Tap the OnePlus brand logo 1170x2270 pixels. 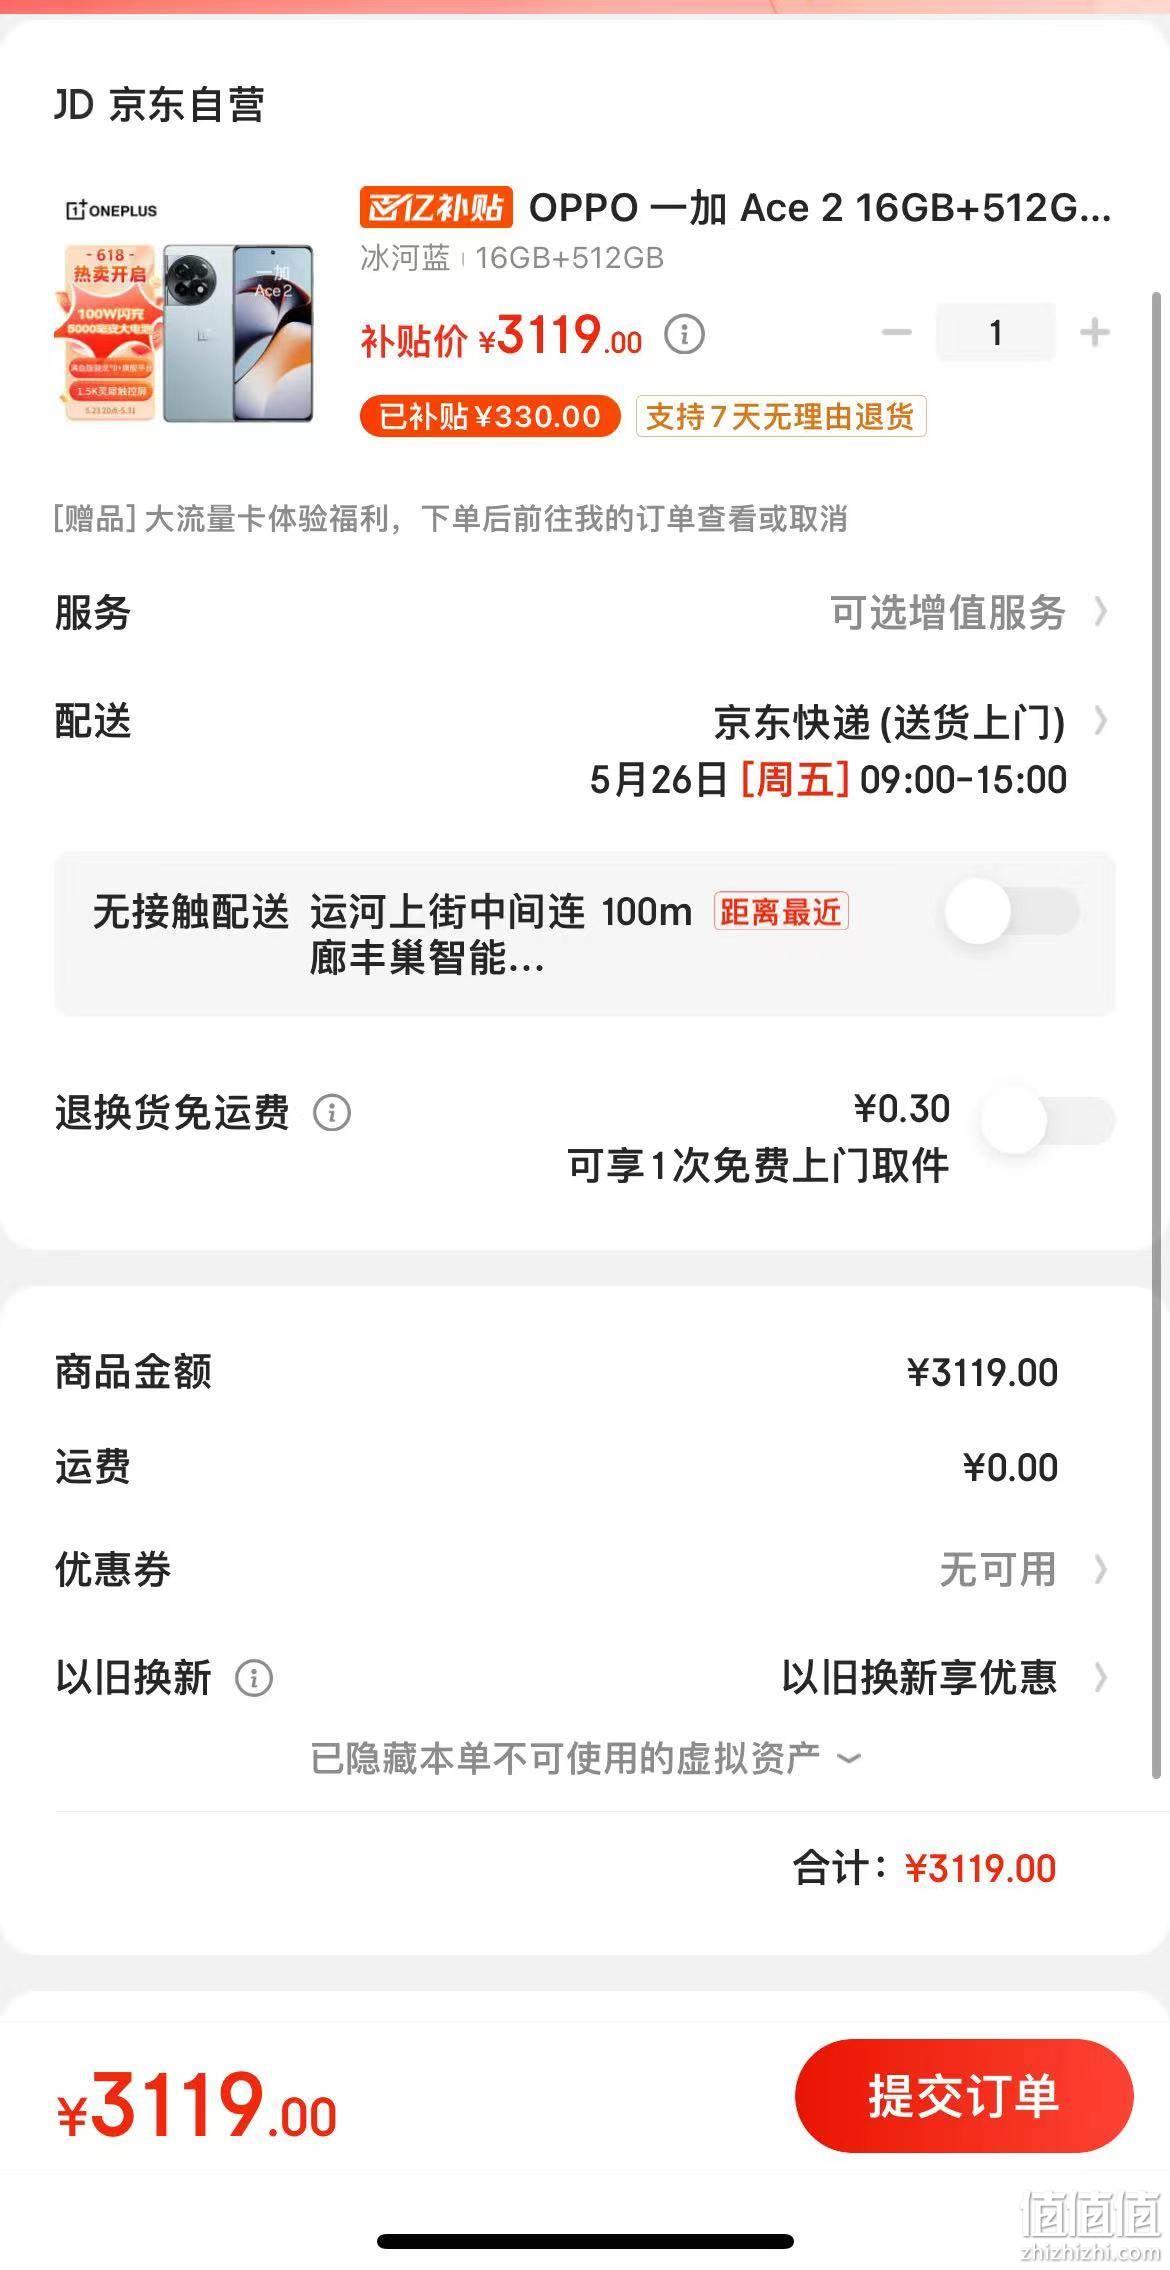point(112,210)
